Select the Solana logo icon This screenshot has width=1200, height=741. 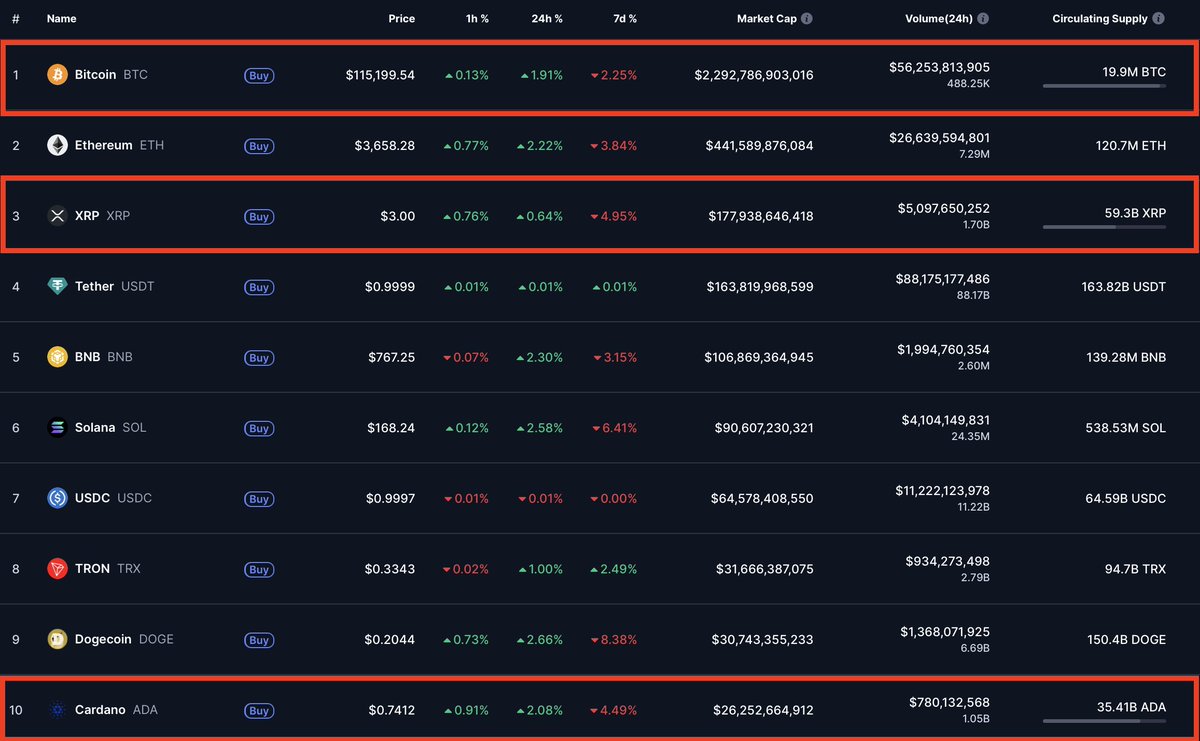(57, 428)
